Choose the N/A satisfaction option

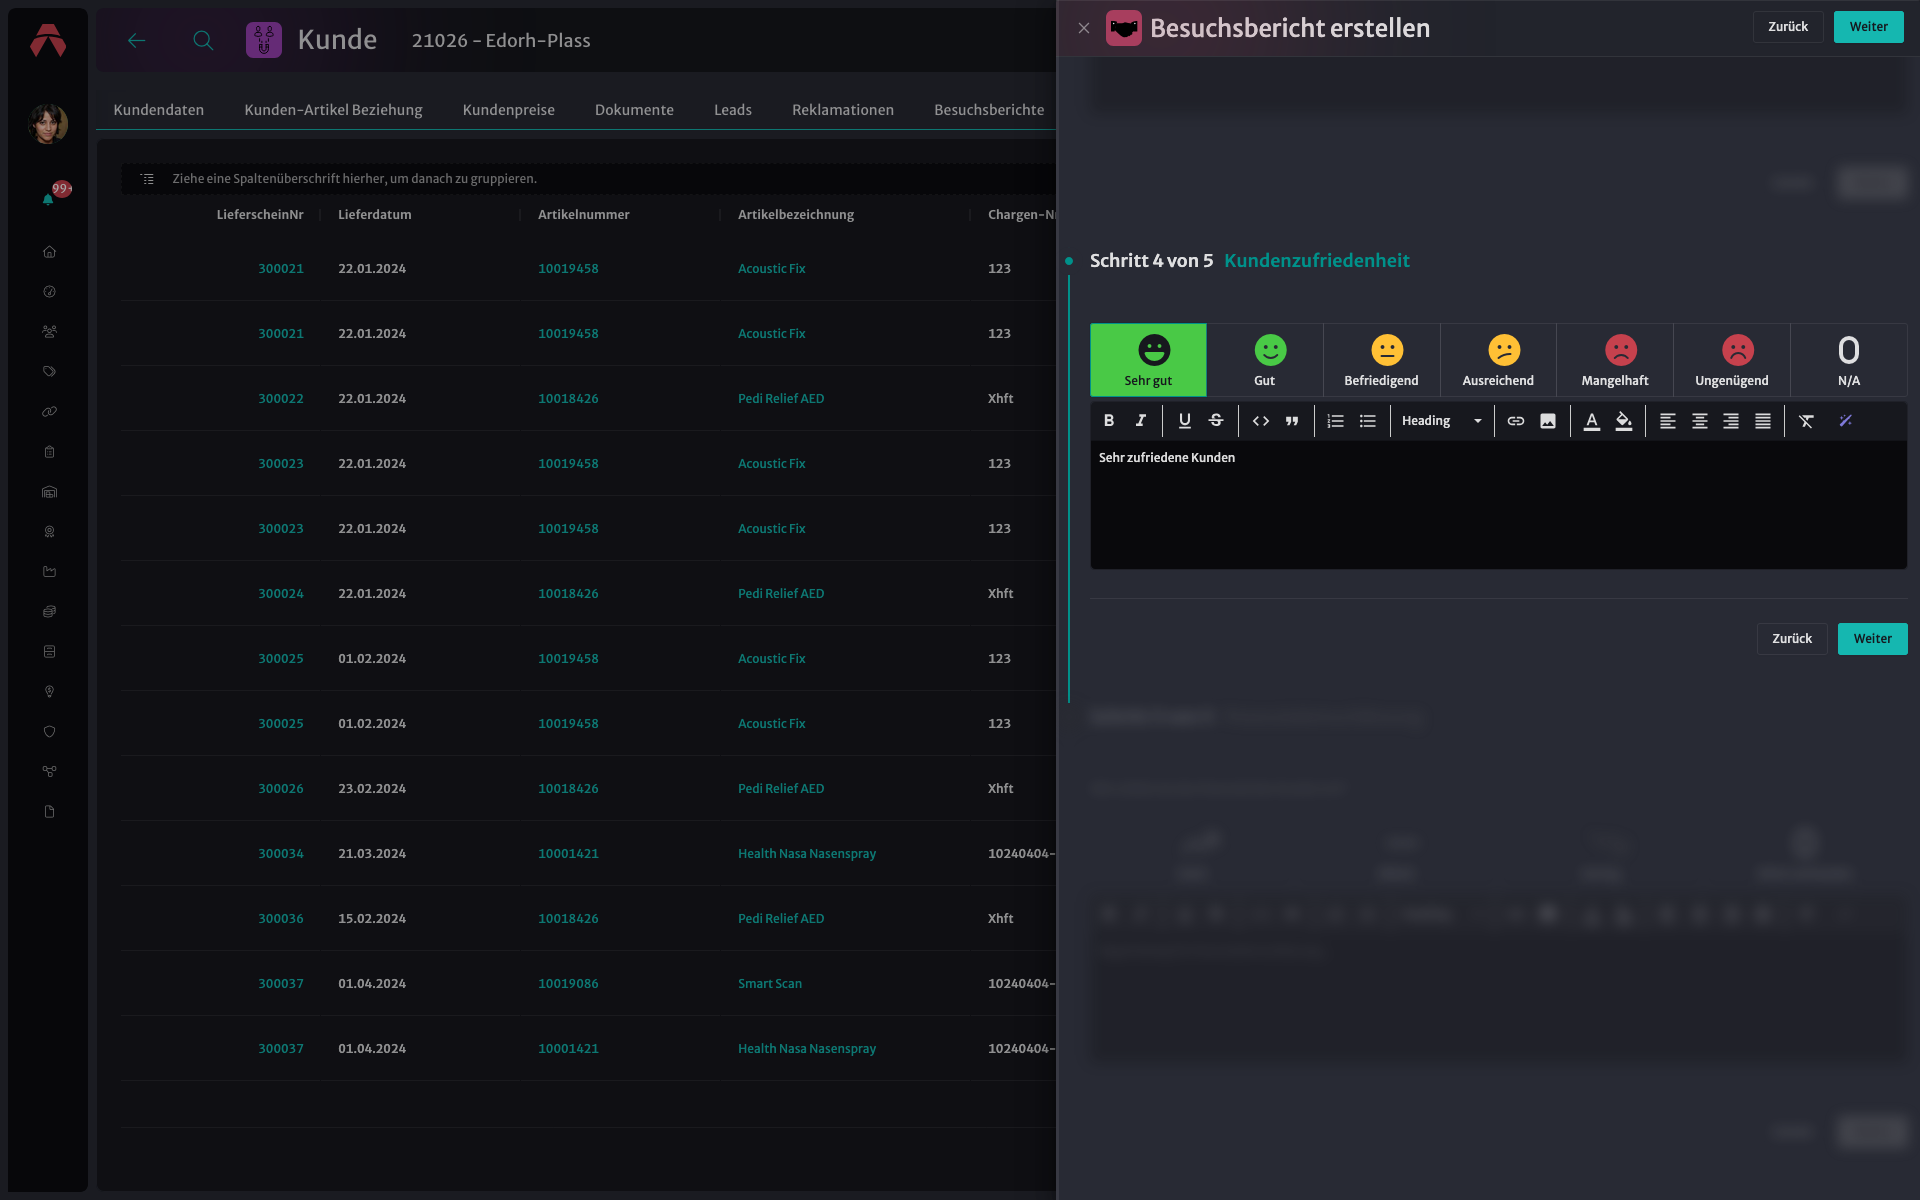coord(1849,360)
